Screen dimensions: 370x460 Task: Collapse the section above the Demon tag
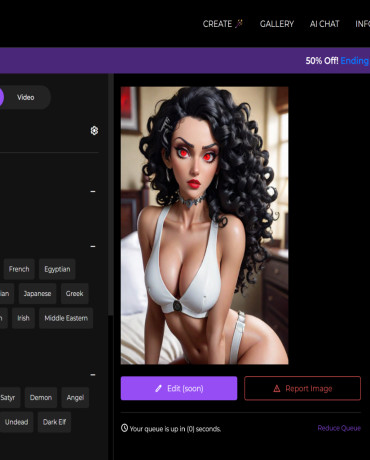click(x=93, y=375)
